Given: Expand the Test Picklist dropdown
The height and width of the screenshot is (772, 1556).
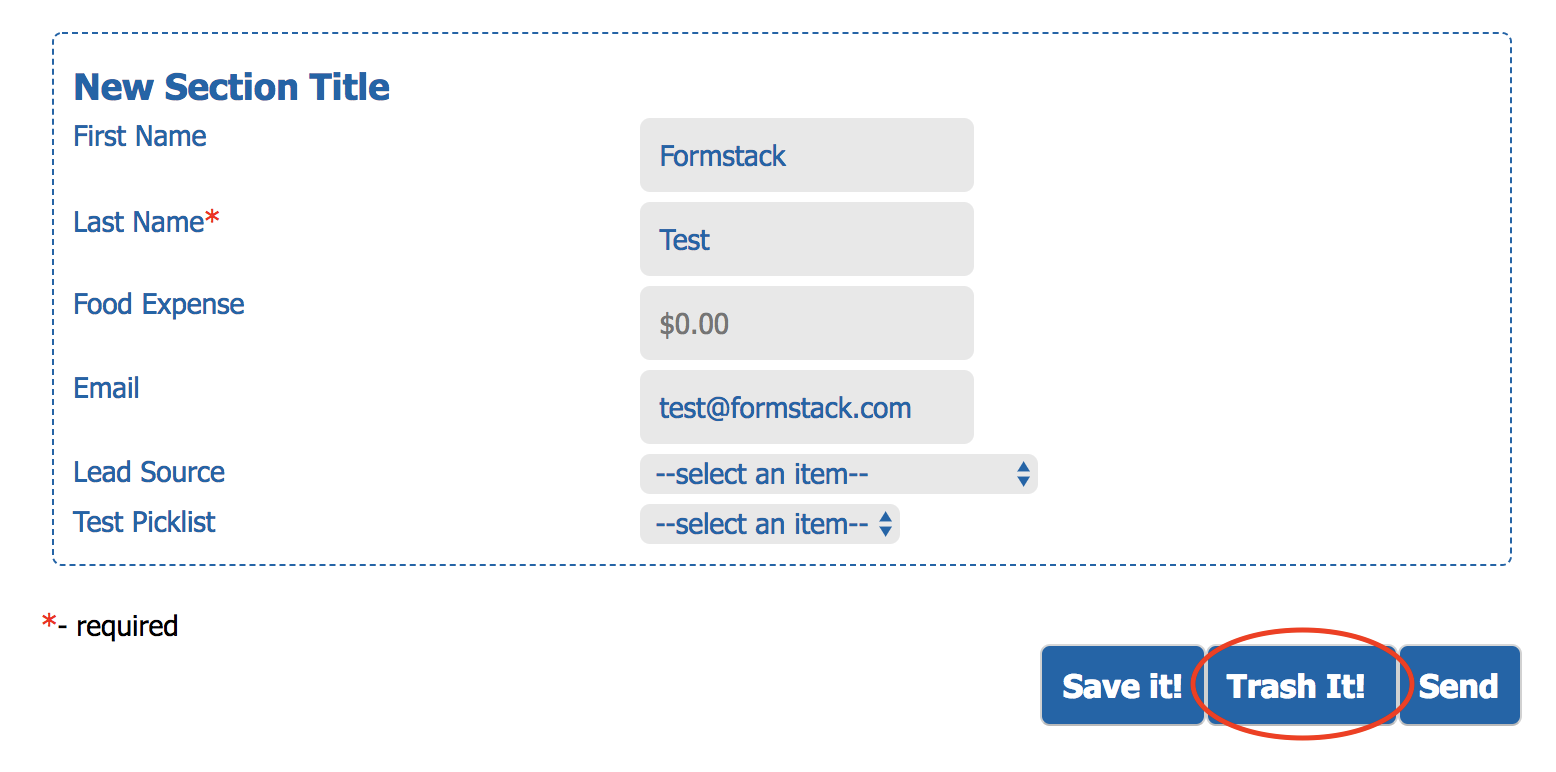Looking at the screenshot, I should coord(762,524).
